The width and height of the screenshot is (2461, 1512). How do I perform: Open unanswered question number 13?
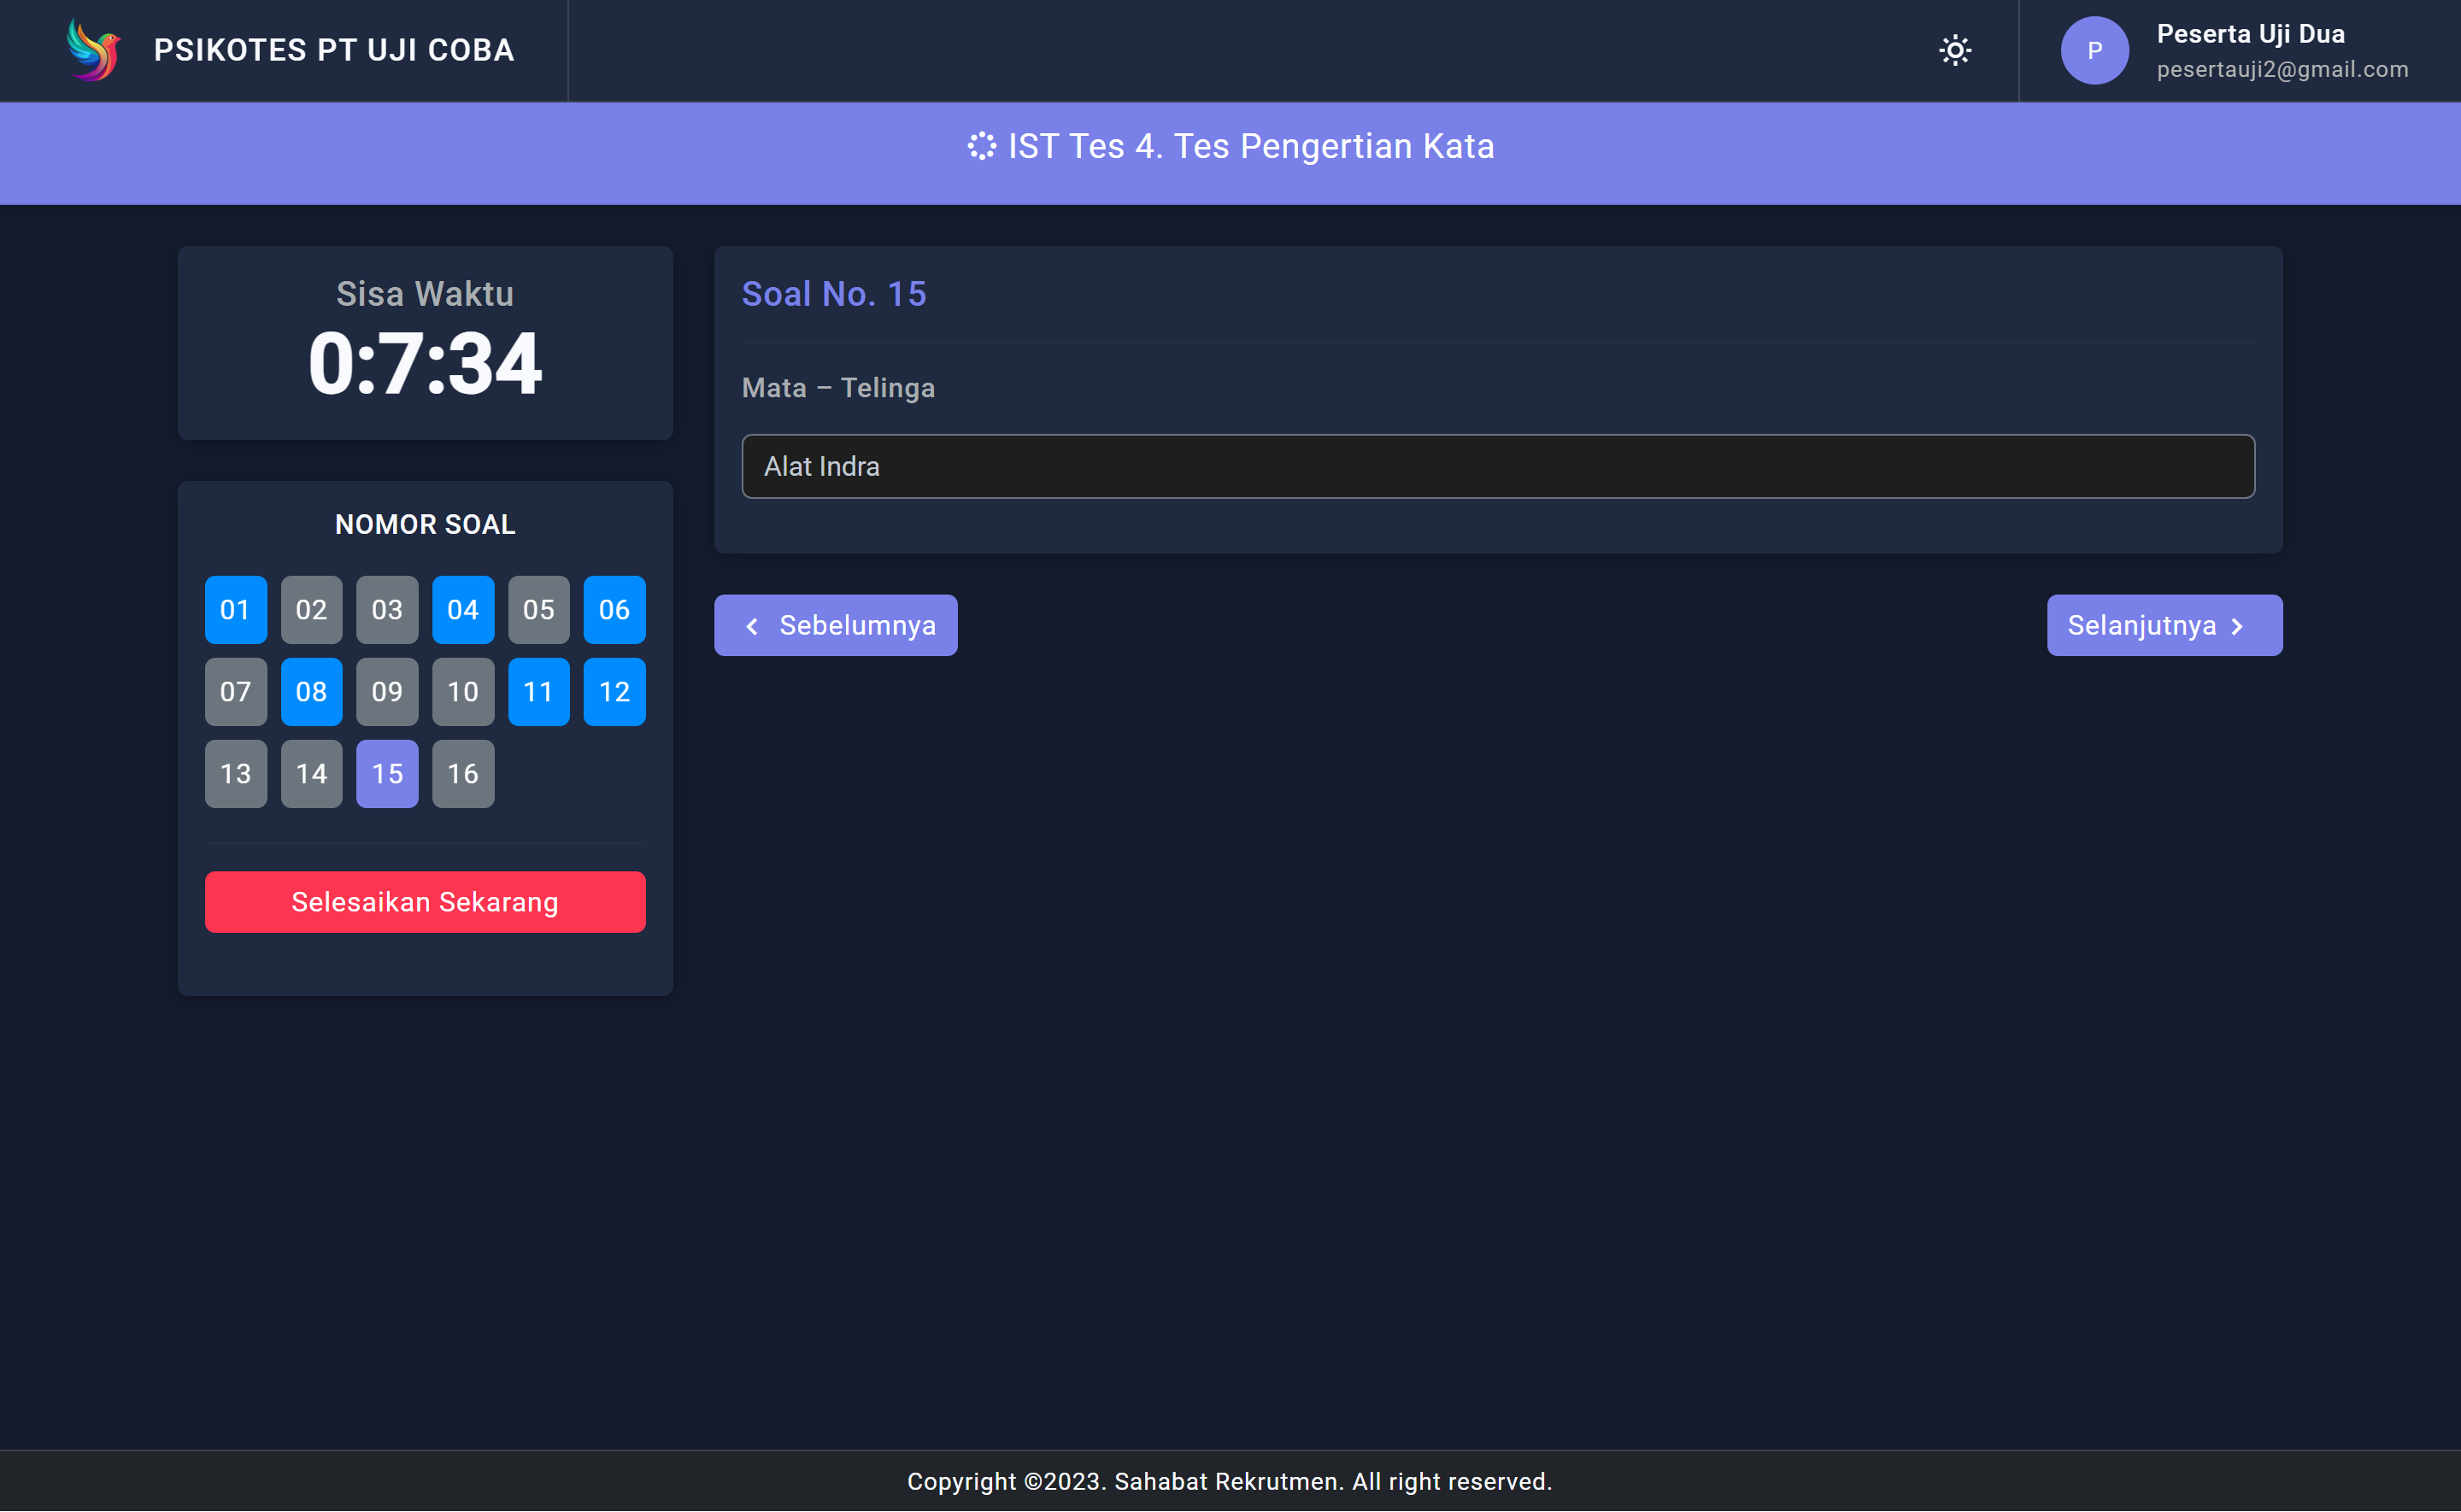coord(235,773)
